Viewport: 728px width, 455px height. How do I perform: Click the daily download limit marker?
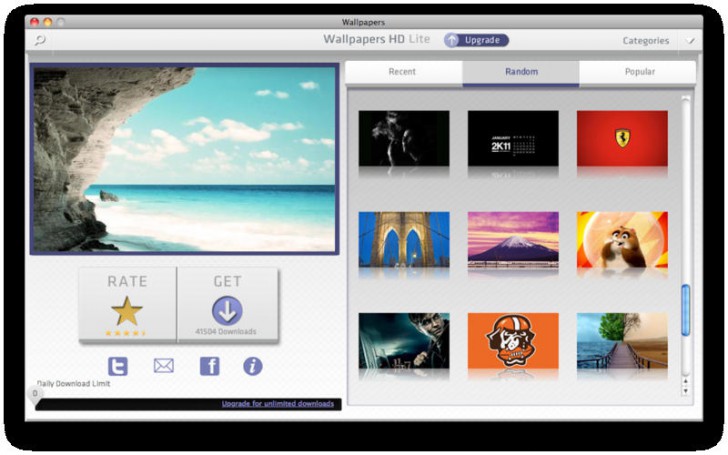pyautogui.click(x=35, y=394)
